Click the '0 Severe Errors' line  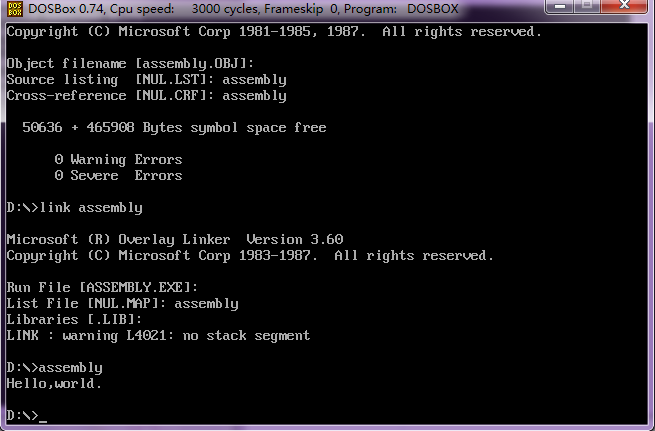click(x=118, y=175)
